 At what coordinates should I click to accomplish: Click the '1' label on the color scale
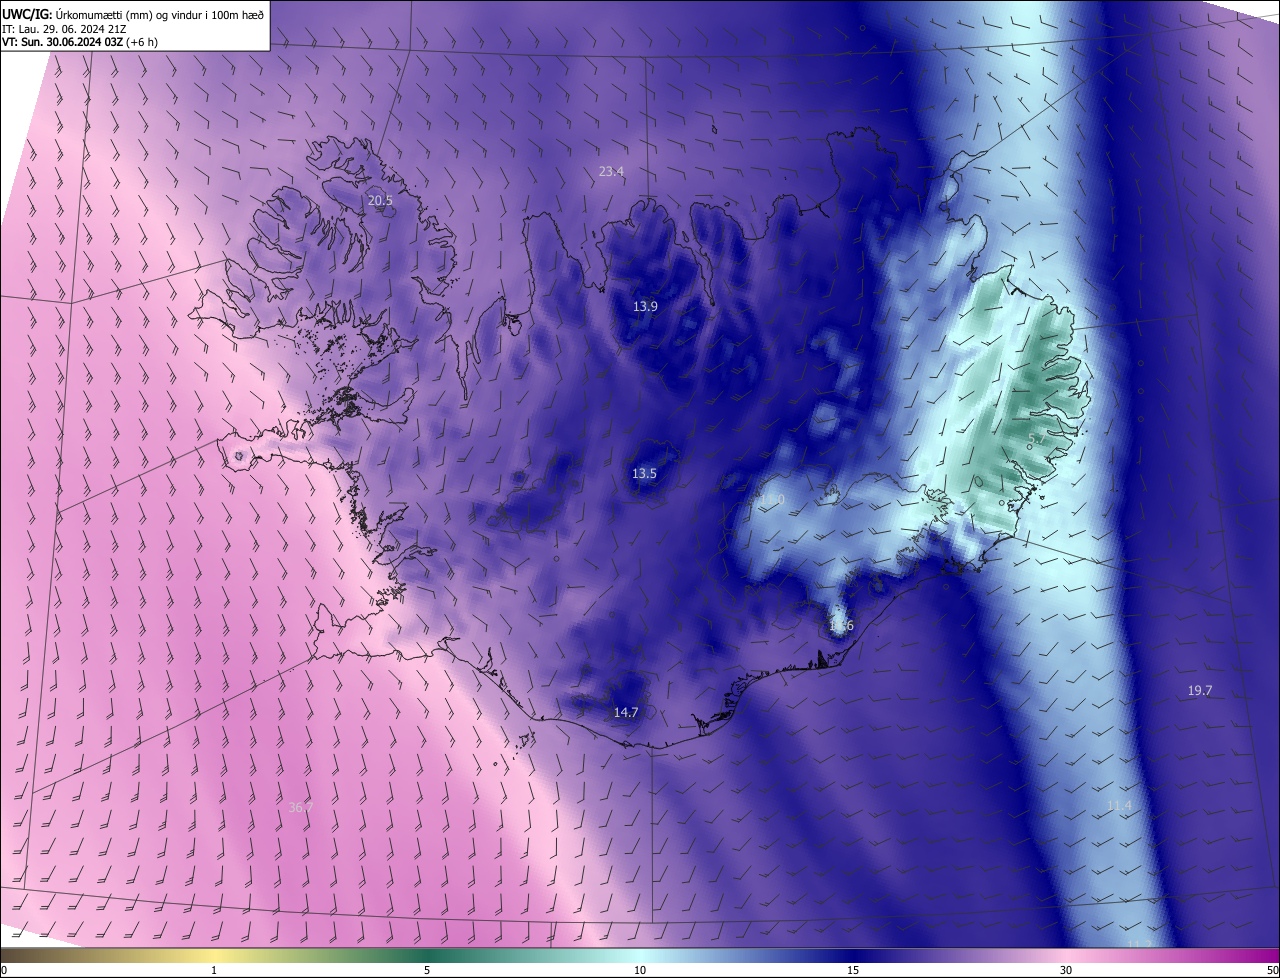coord(214,971)
